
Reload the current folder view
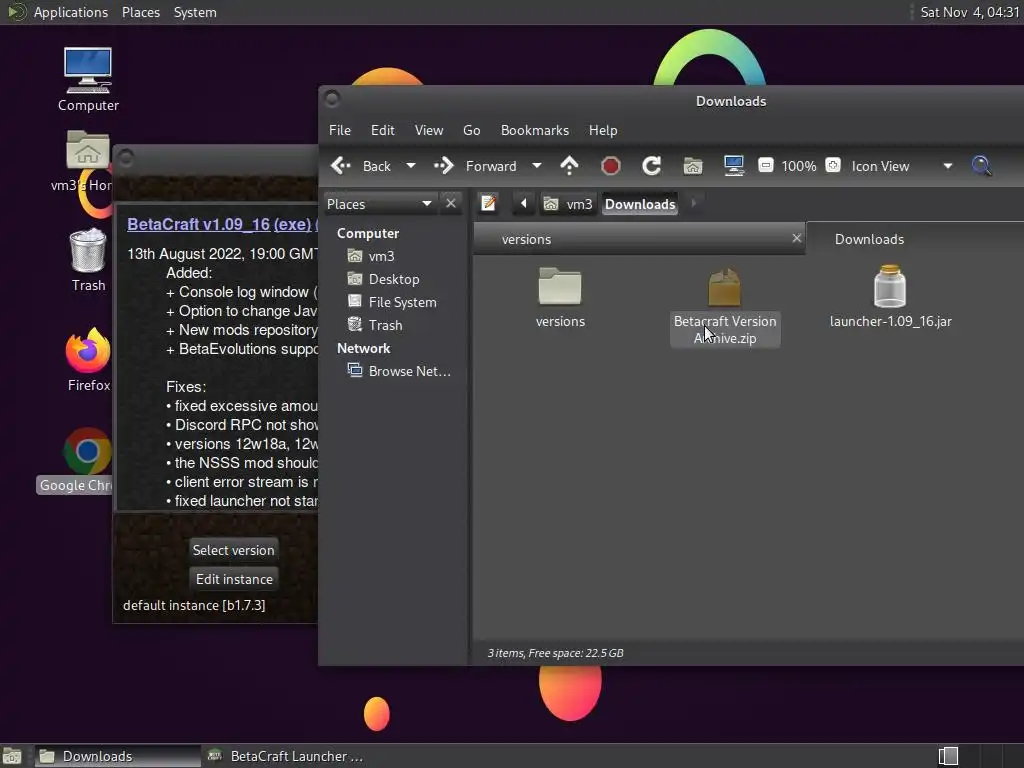651,166
